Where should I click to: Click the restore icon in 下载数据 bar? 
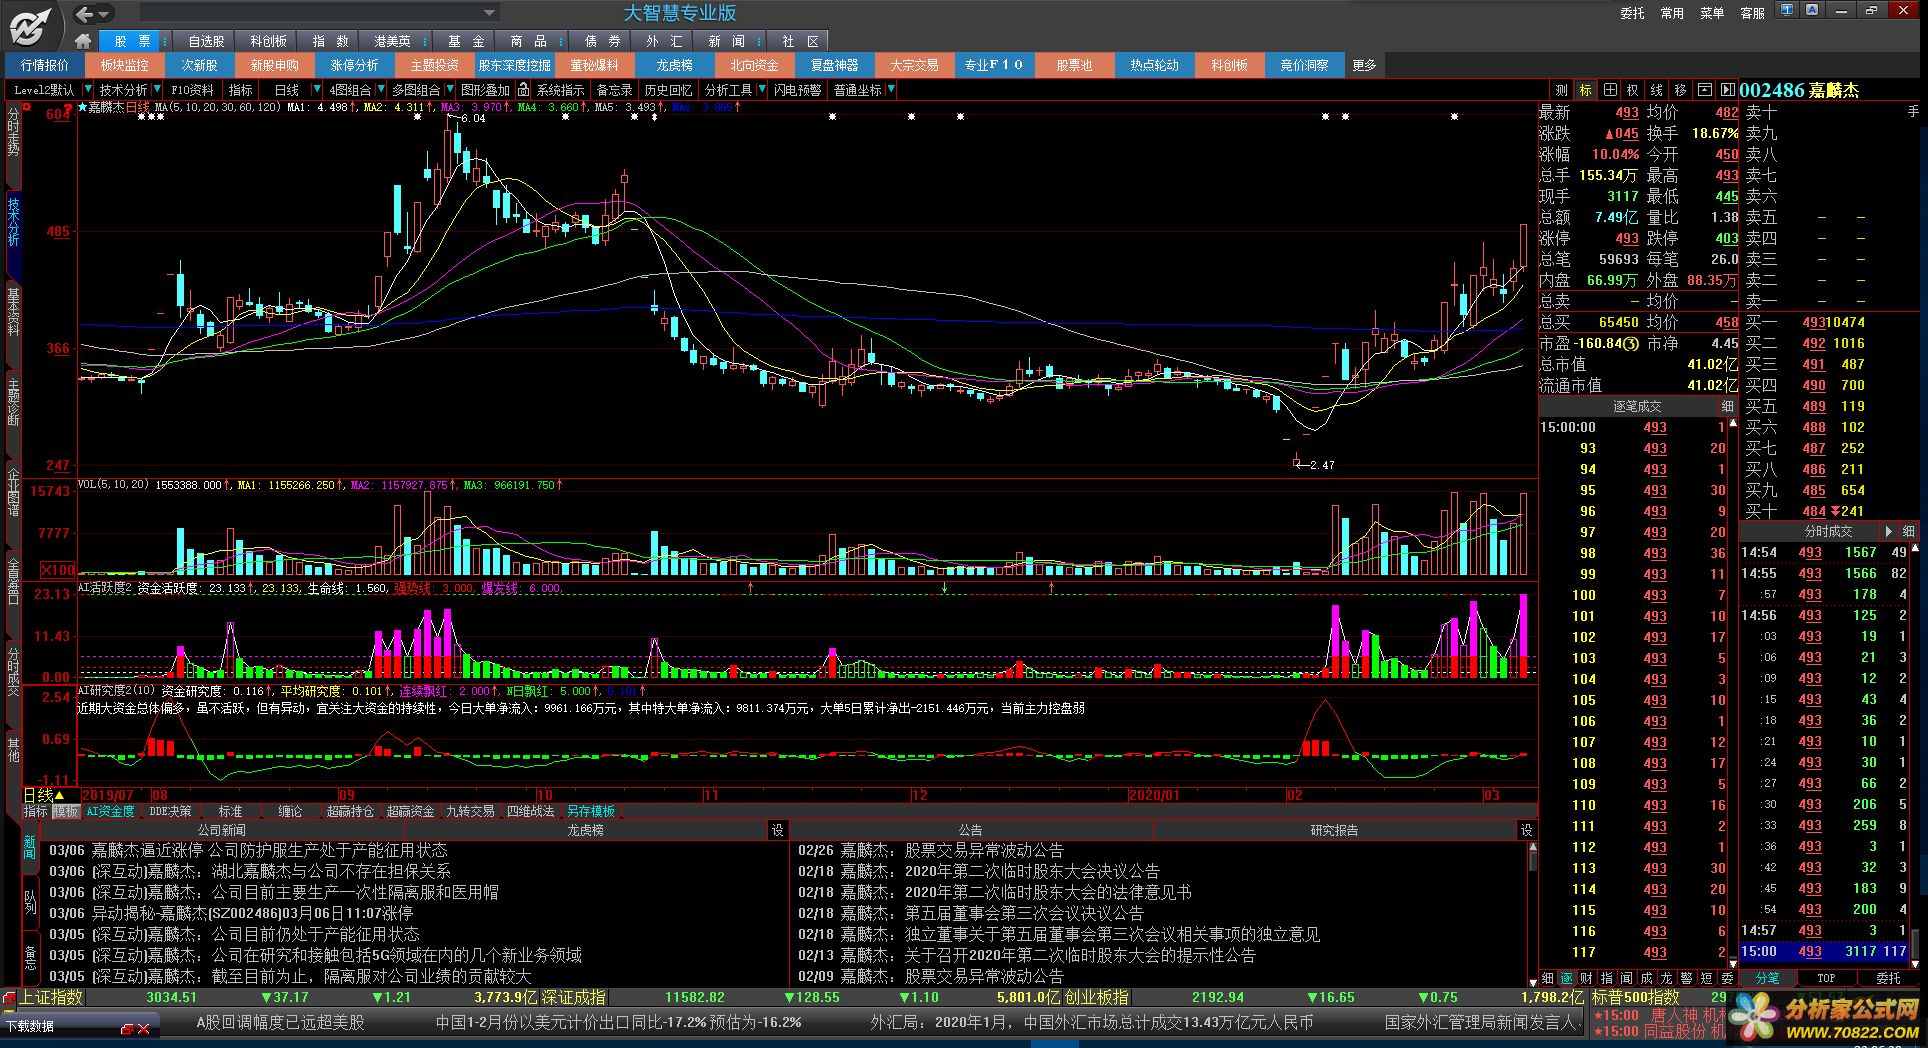click(x=127, y=1028)
